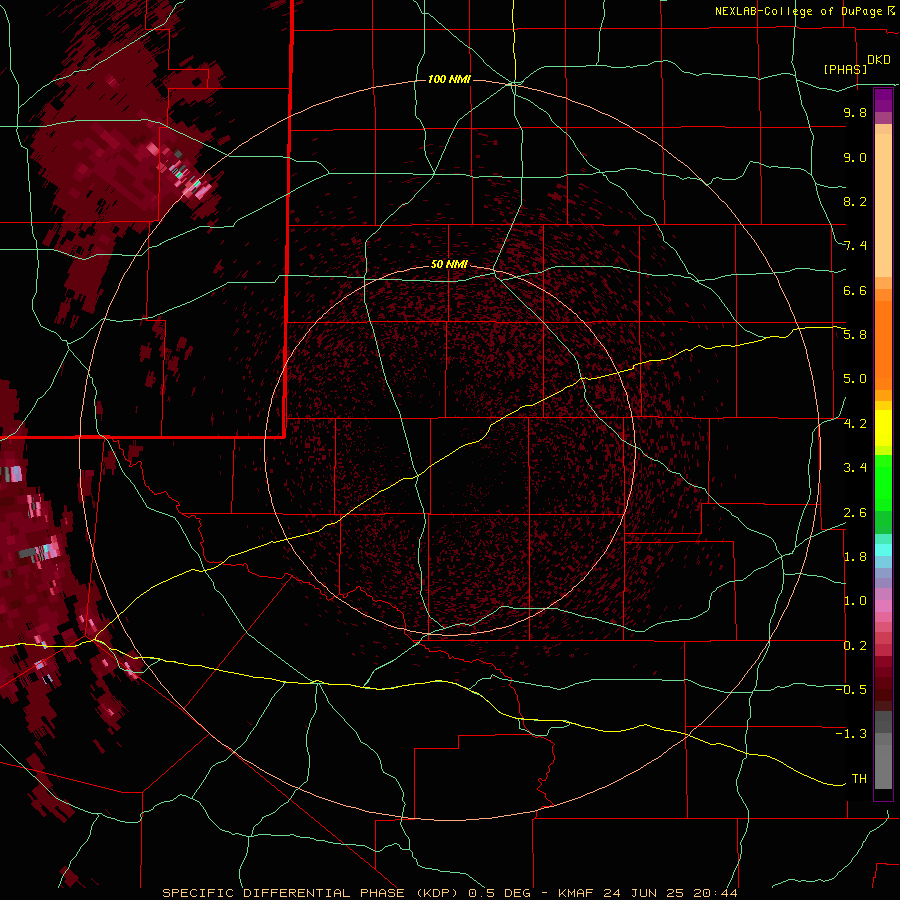Select the "[PHAS]" legend header label
This screenshot has width=900, height=900.
point(845,69)
